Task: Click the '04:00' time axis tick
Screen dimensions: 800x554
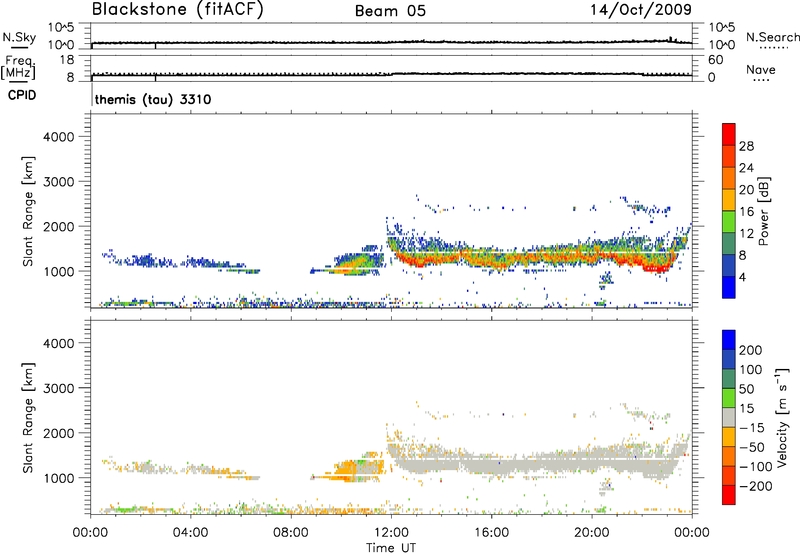Action: click(x=190, y=533)
